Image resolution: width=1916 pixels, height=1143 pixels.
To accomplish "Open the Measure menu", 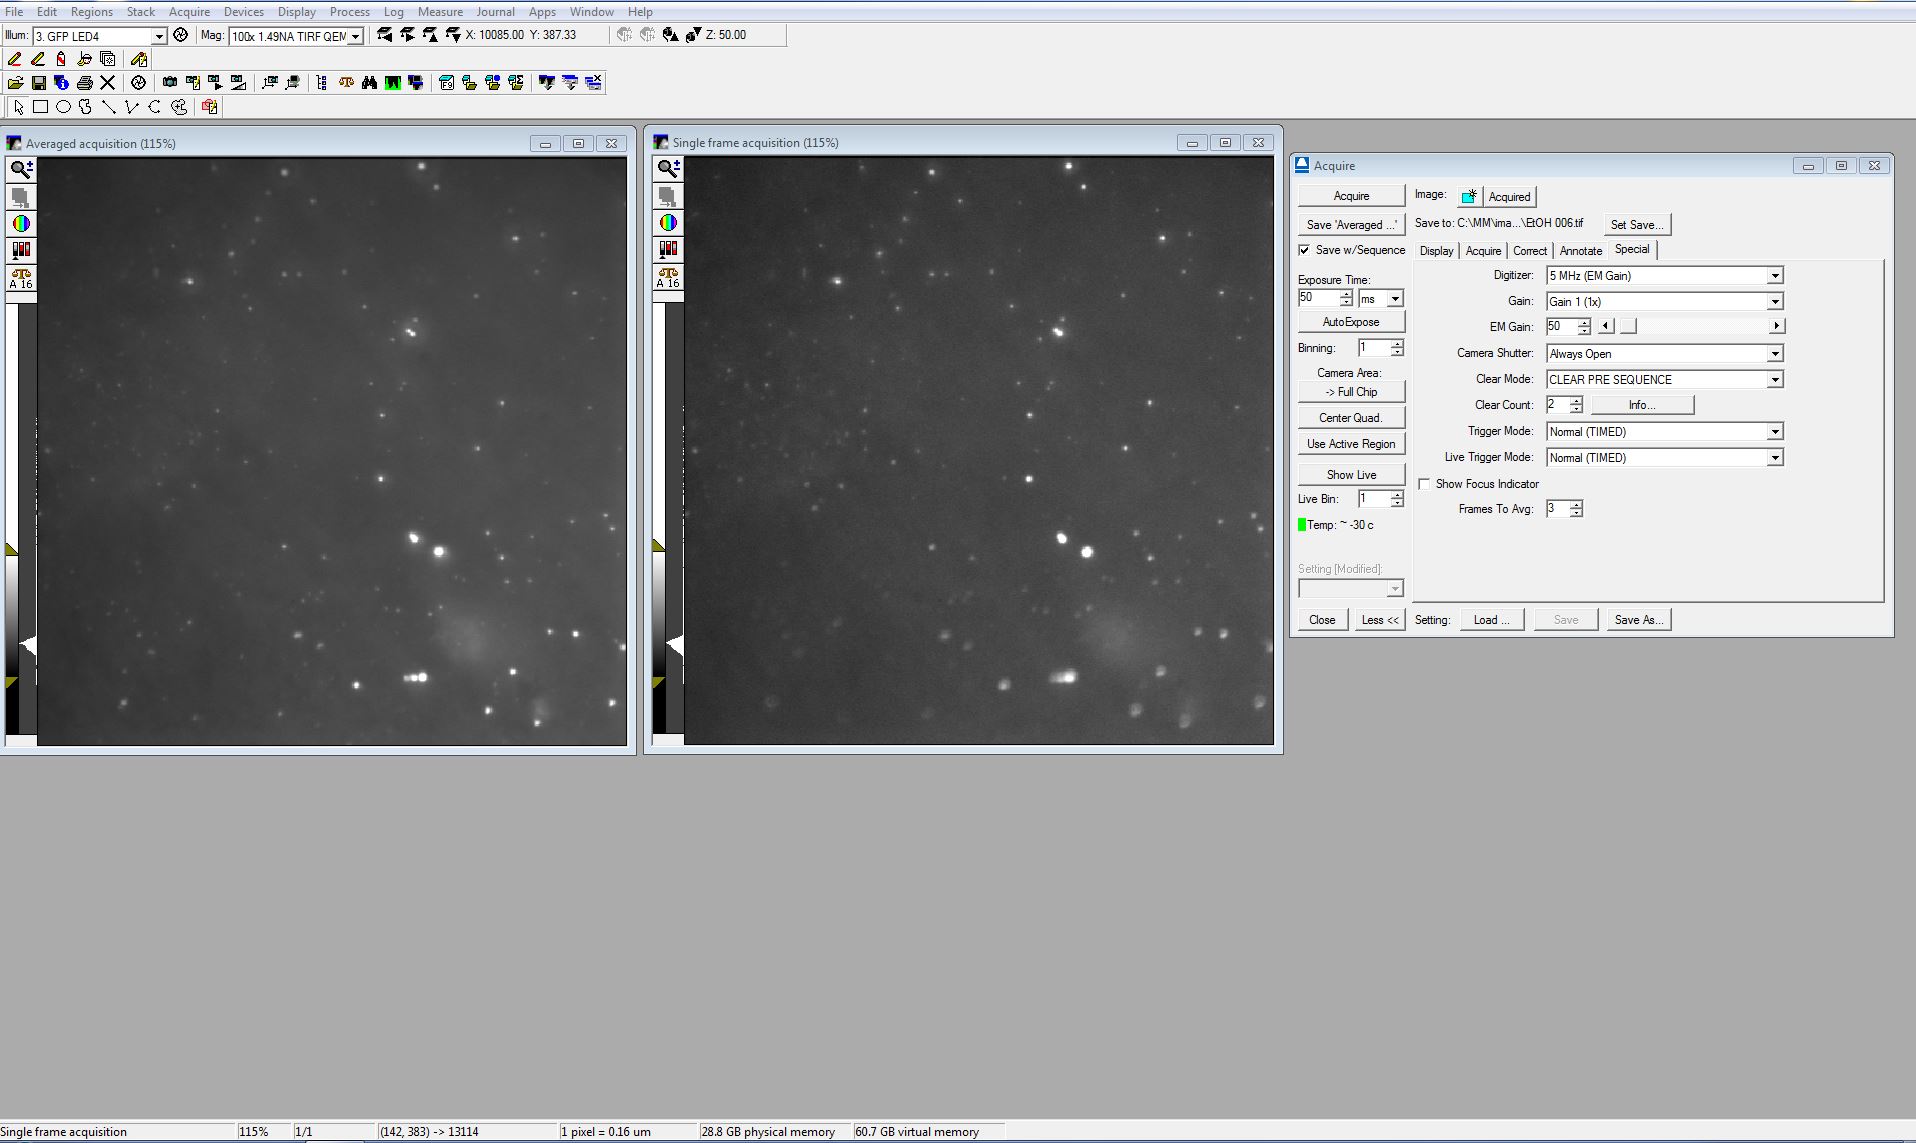I will (x=440, y=12).
